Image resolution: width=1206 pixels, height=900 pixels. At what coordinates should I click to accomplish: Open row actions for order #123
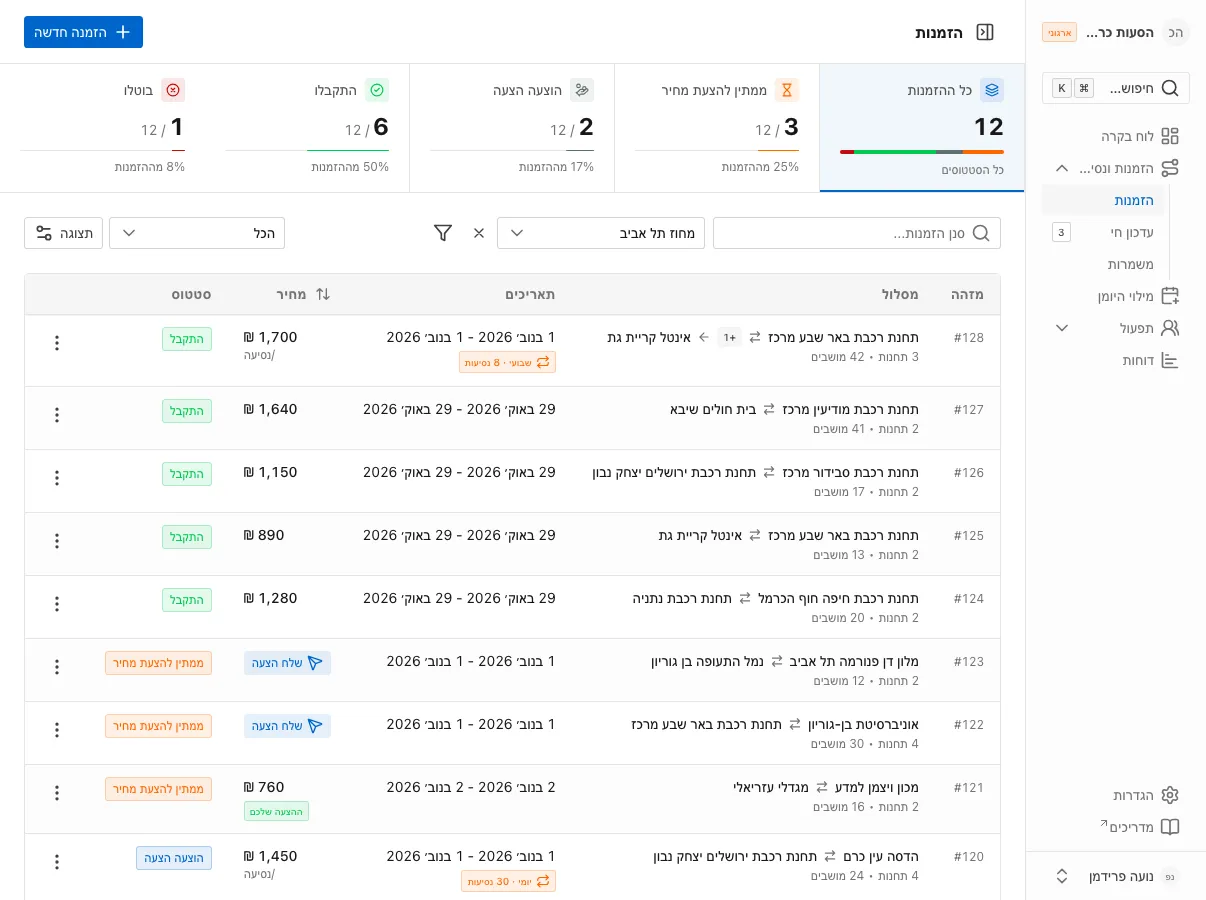[x=57, y=667]
